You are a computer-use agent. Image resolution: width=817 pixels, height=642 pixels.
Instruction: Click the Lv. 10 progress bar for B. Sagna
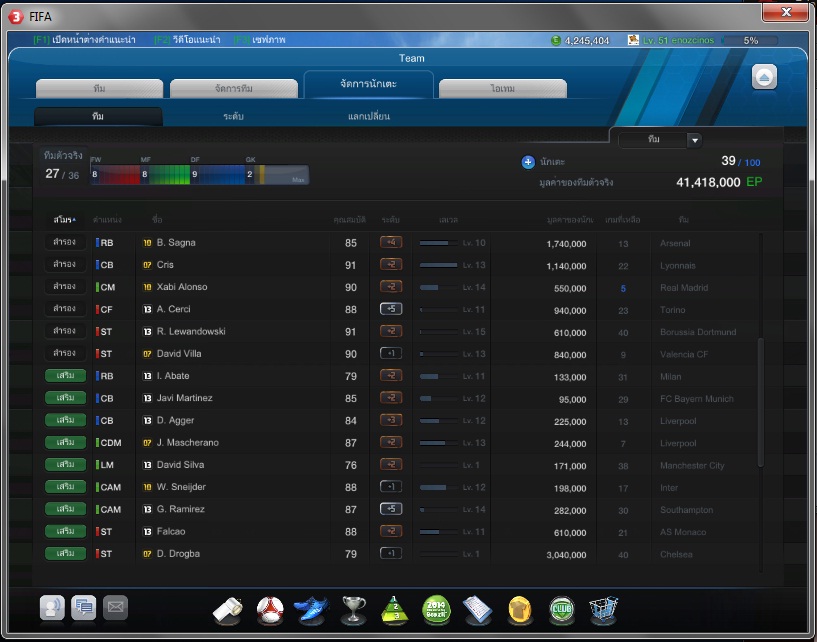[x=439, y=243]
